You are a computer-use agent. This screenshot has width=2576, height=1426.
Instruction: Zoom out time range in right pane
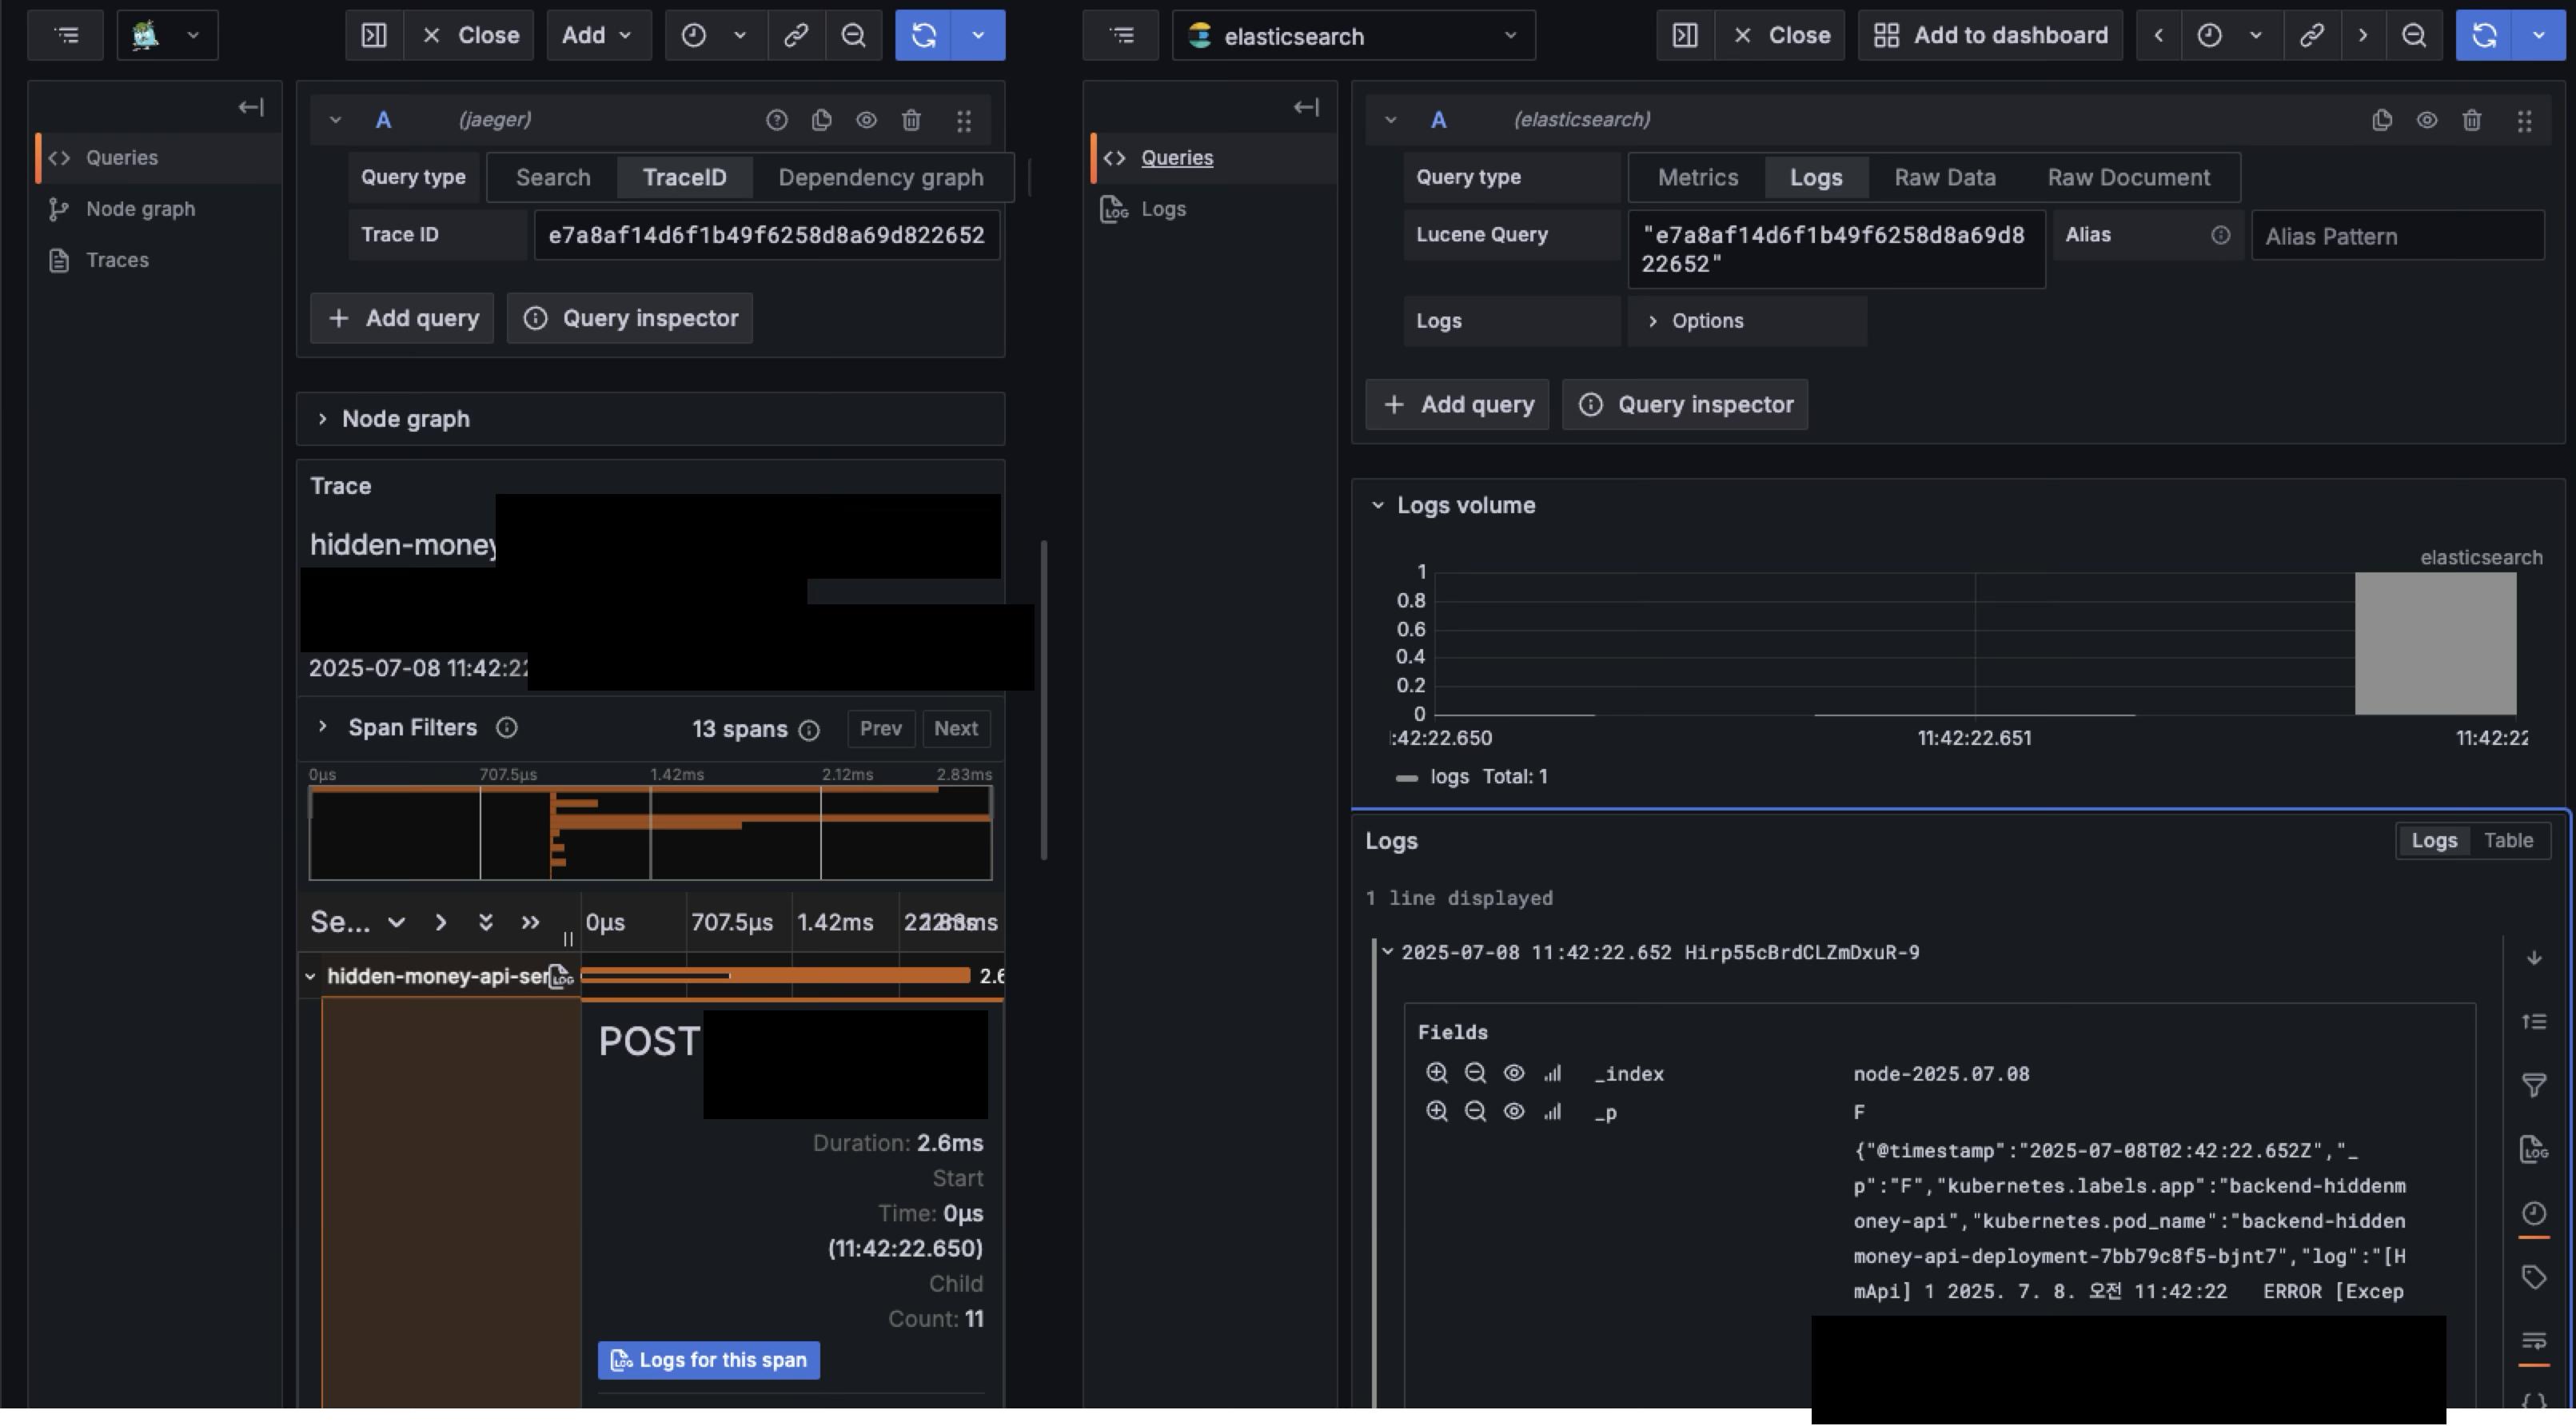point(2414,35)
